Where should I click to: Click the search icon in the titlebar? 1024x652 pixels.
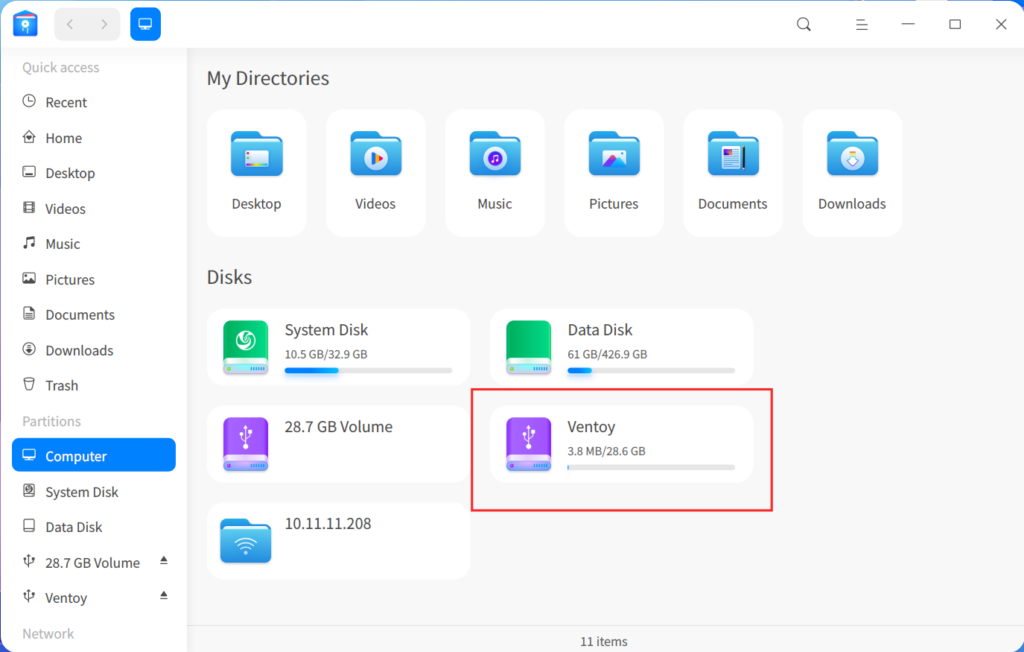click(x=803, y=23)
